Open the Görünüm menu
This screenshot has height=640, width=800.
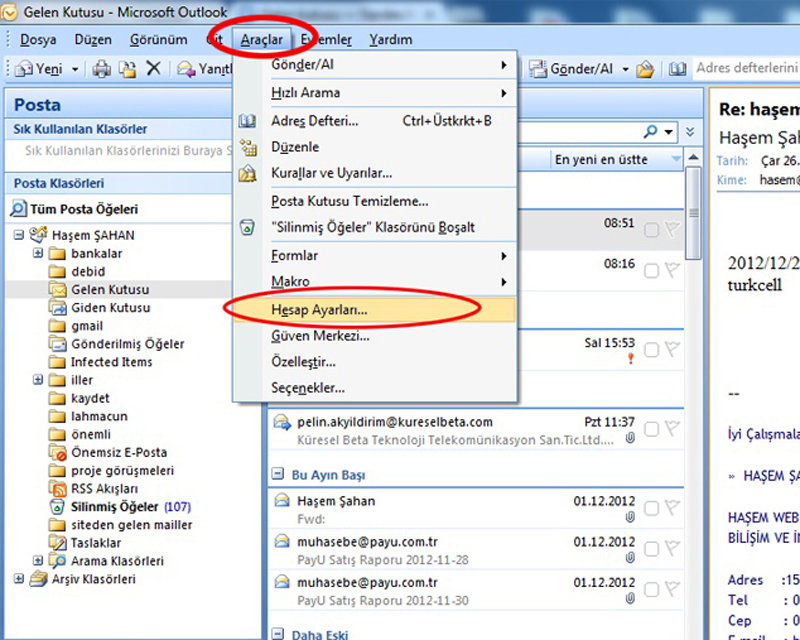click(158, 40)
